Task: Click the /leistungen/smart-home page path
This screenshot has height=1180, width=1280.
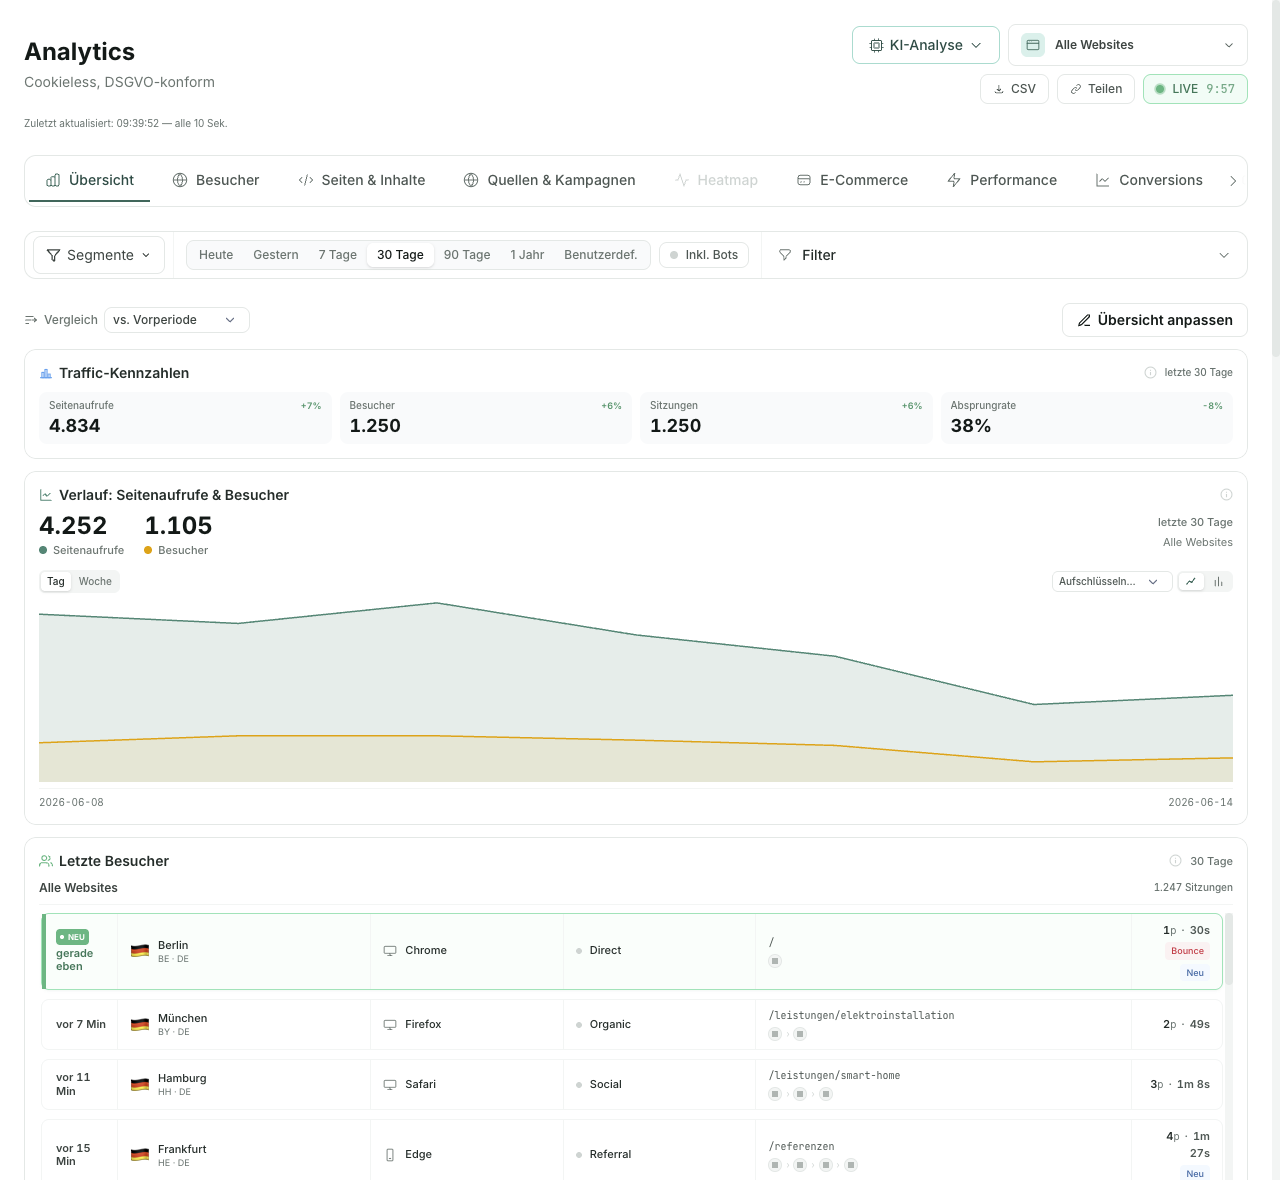Action: pyautogui.click(x=835, y=1076)
